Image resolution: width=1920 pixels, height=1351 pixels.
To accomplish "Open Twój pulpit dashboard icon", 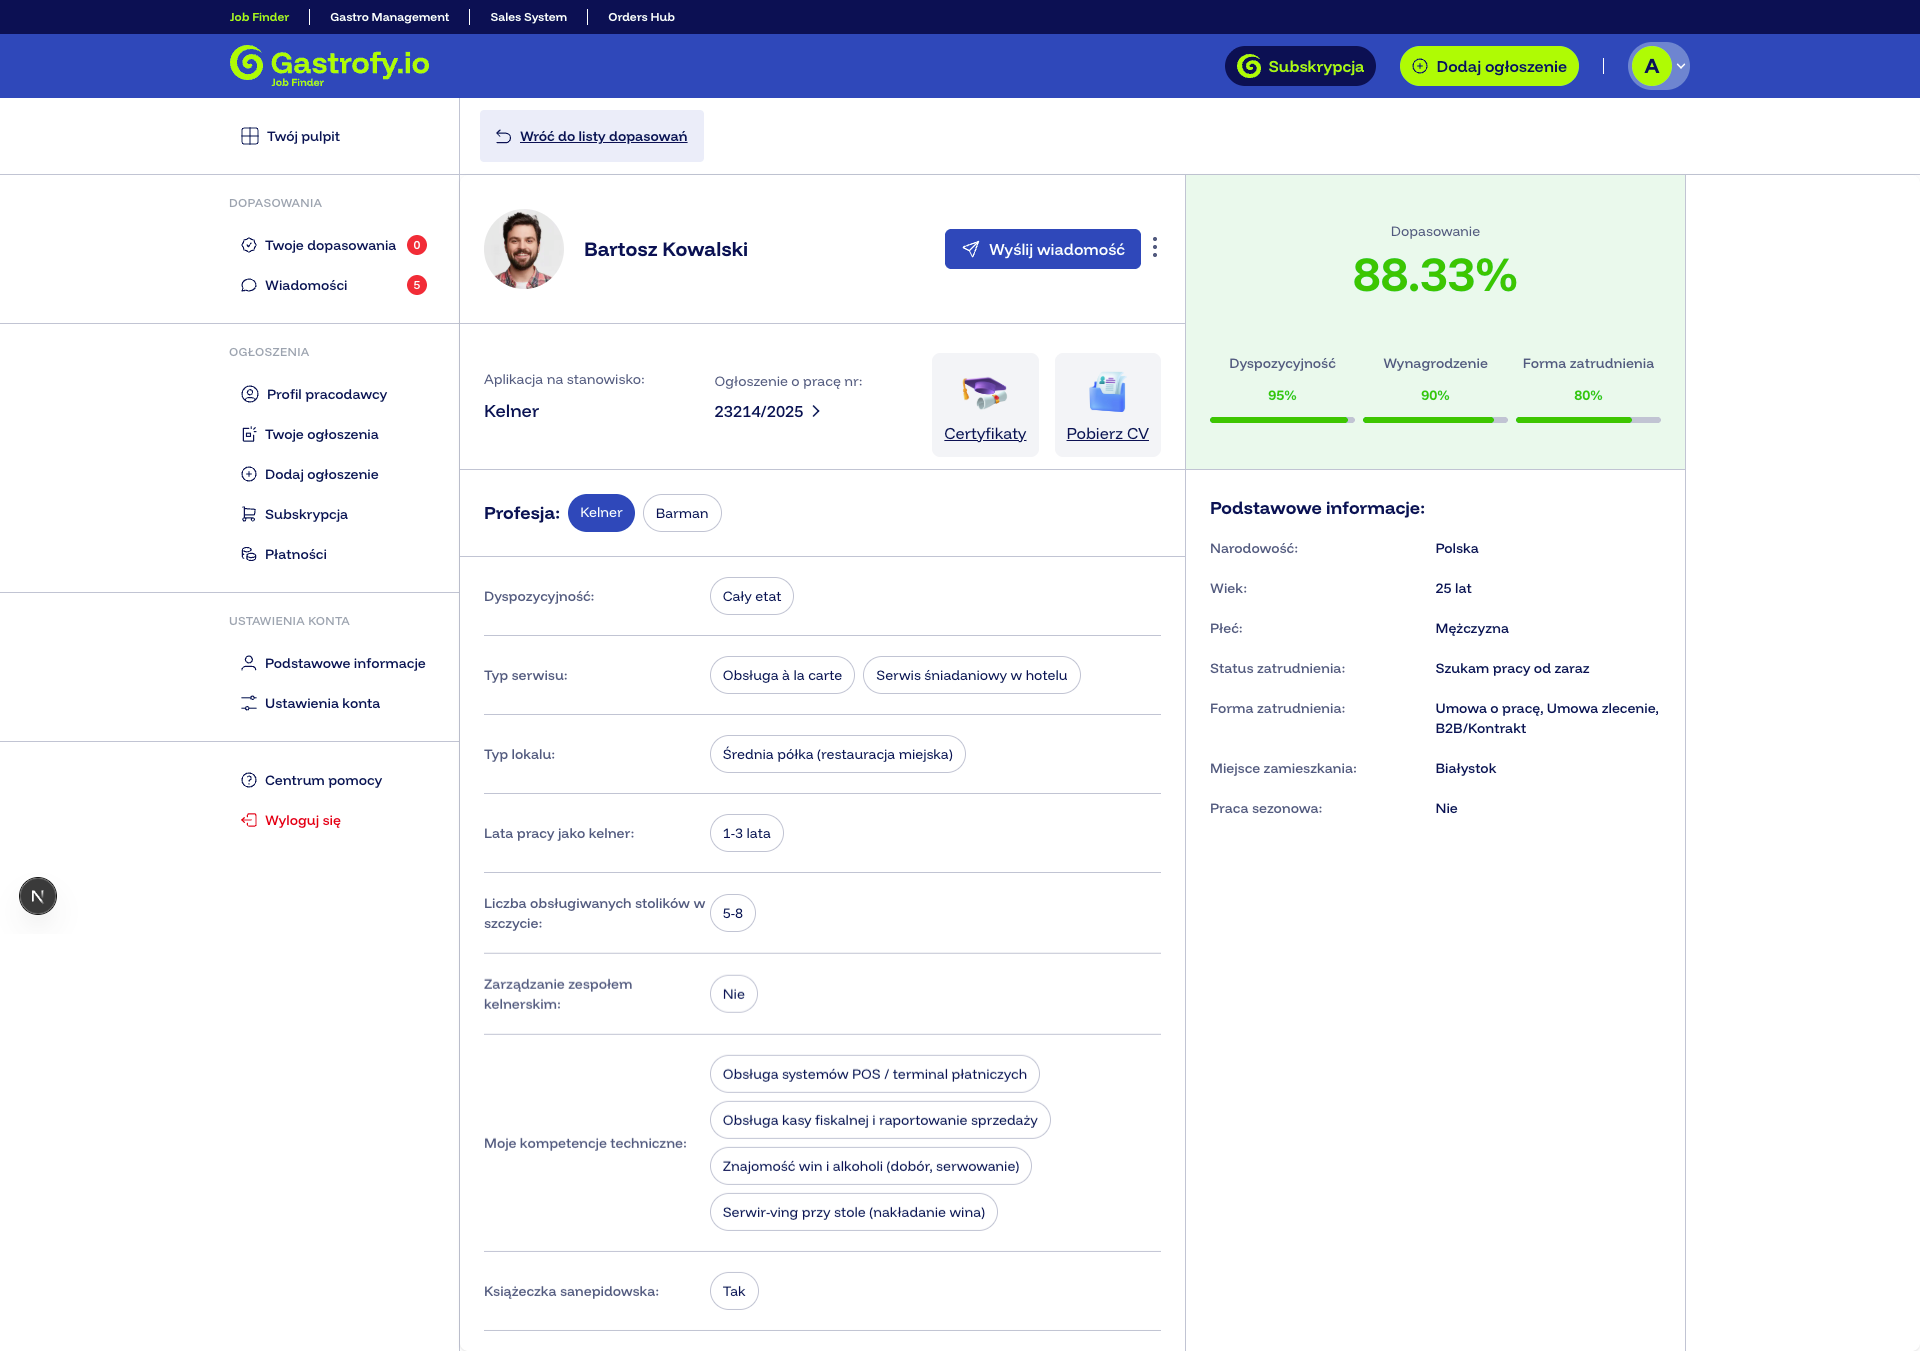I will (250, 136).
